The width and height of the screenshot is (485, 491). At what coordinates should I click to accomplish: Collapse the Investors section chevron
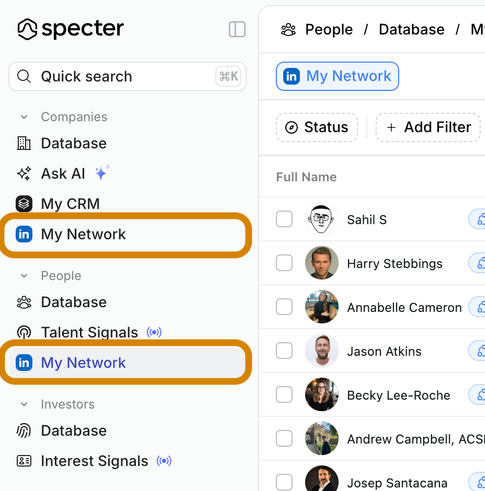click(24, 404)
